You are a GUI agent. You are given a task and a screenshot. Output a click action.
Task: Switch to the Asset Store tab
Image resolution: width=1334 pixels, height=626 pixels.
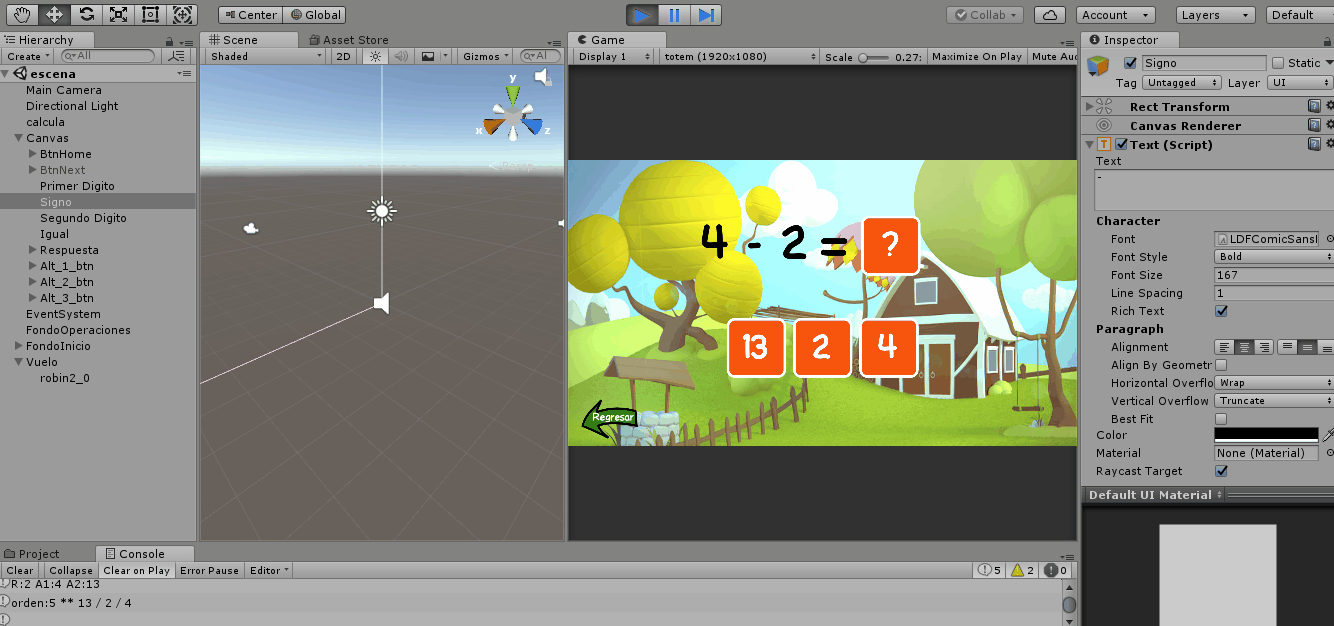click(x=349, y=40)
